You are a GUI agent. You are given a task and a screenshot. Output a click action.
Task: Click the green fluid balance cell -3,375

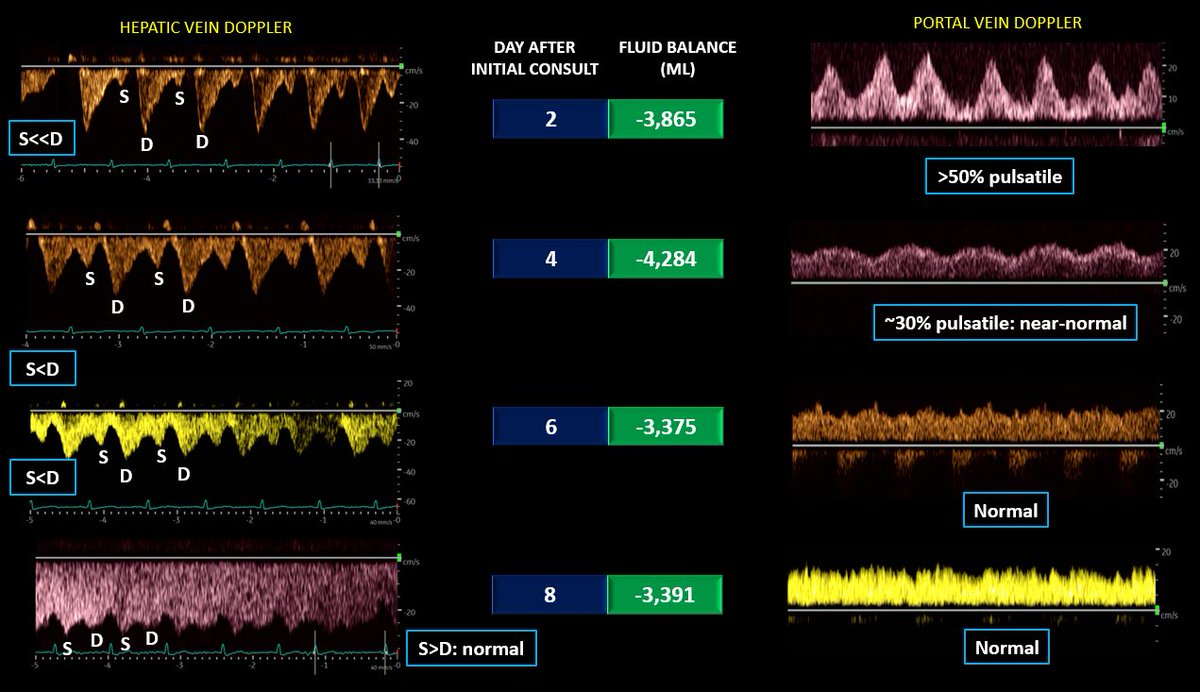(x=666, y=426)
